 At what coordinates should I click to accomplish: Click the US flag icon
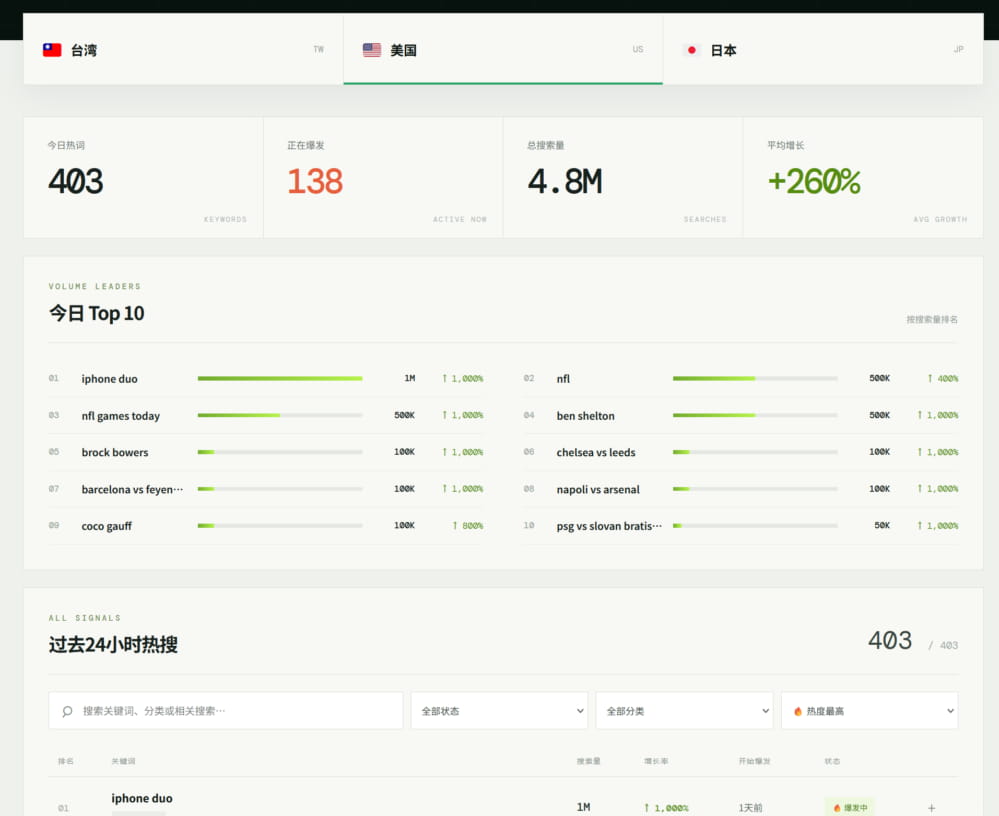tap(371, 50)
